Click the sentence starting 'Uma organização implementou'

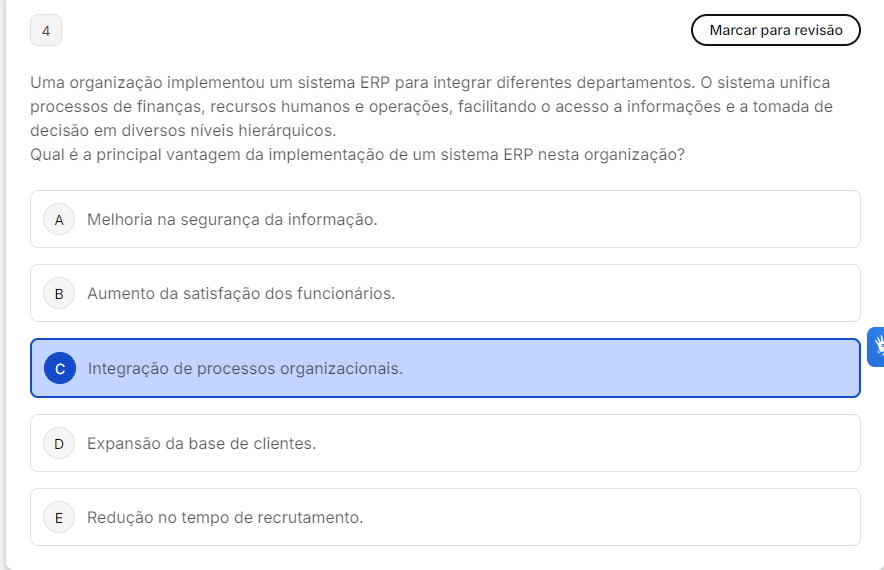(430, 82)
